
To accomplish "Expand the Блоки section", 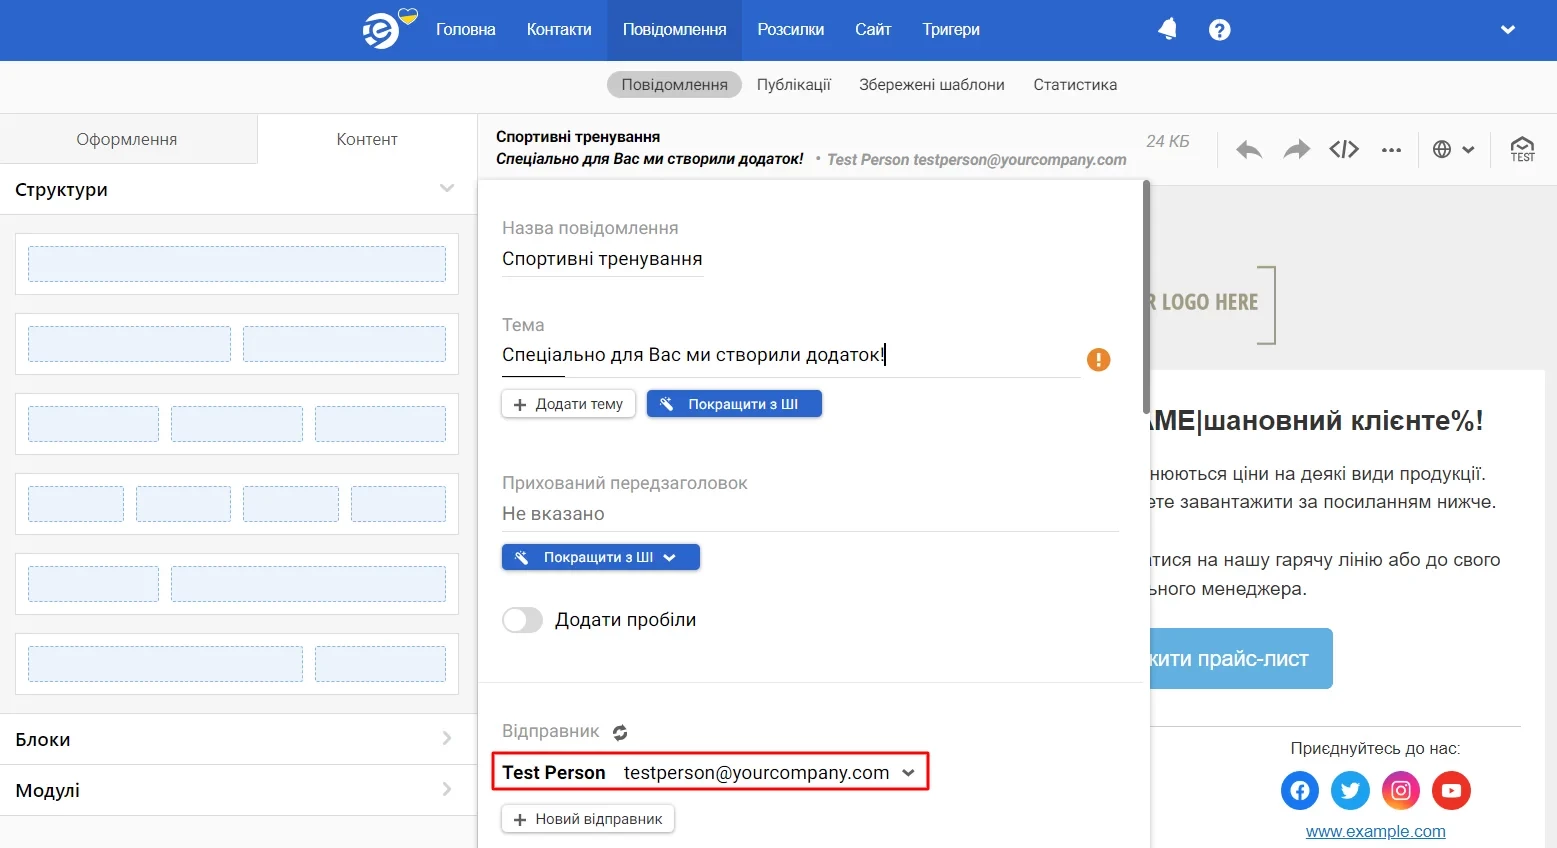I will (447, 739).
